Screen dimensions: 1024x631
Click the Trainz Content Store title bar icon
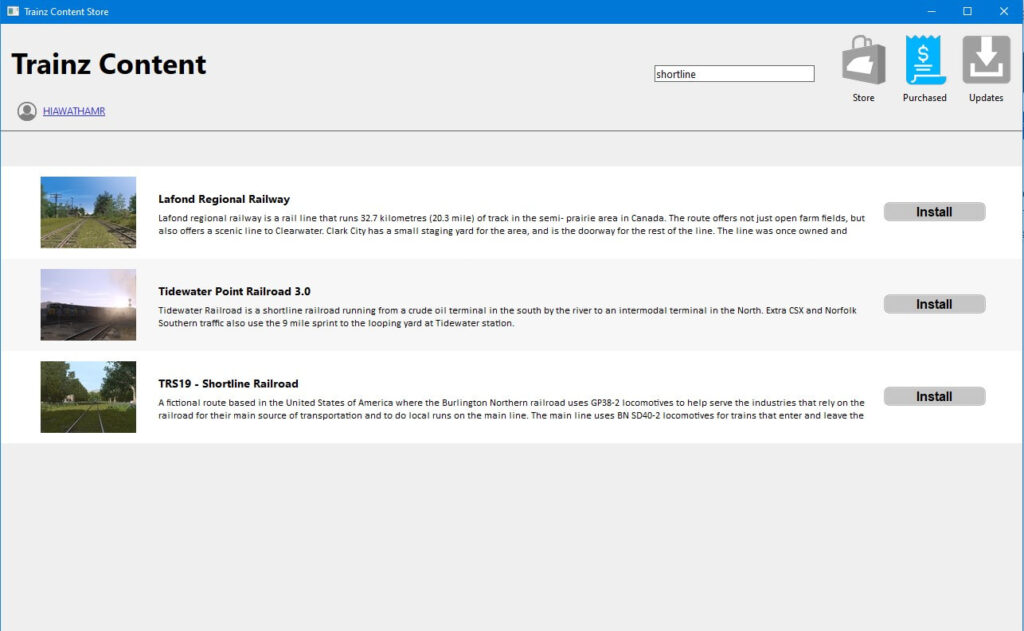[x=12, y=11]
